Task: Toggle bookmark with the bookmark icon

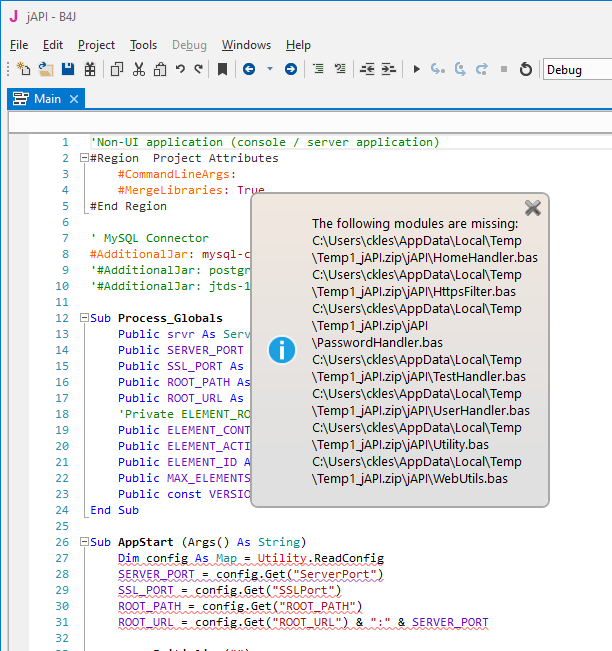Action: click(222, 69)
